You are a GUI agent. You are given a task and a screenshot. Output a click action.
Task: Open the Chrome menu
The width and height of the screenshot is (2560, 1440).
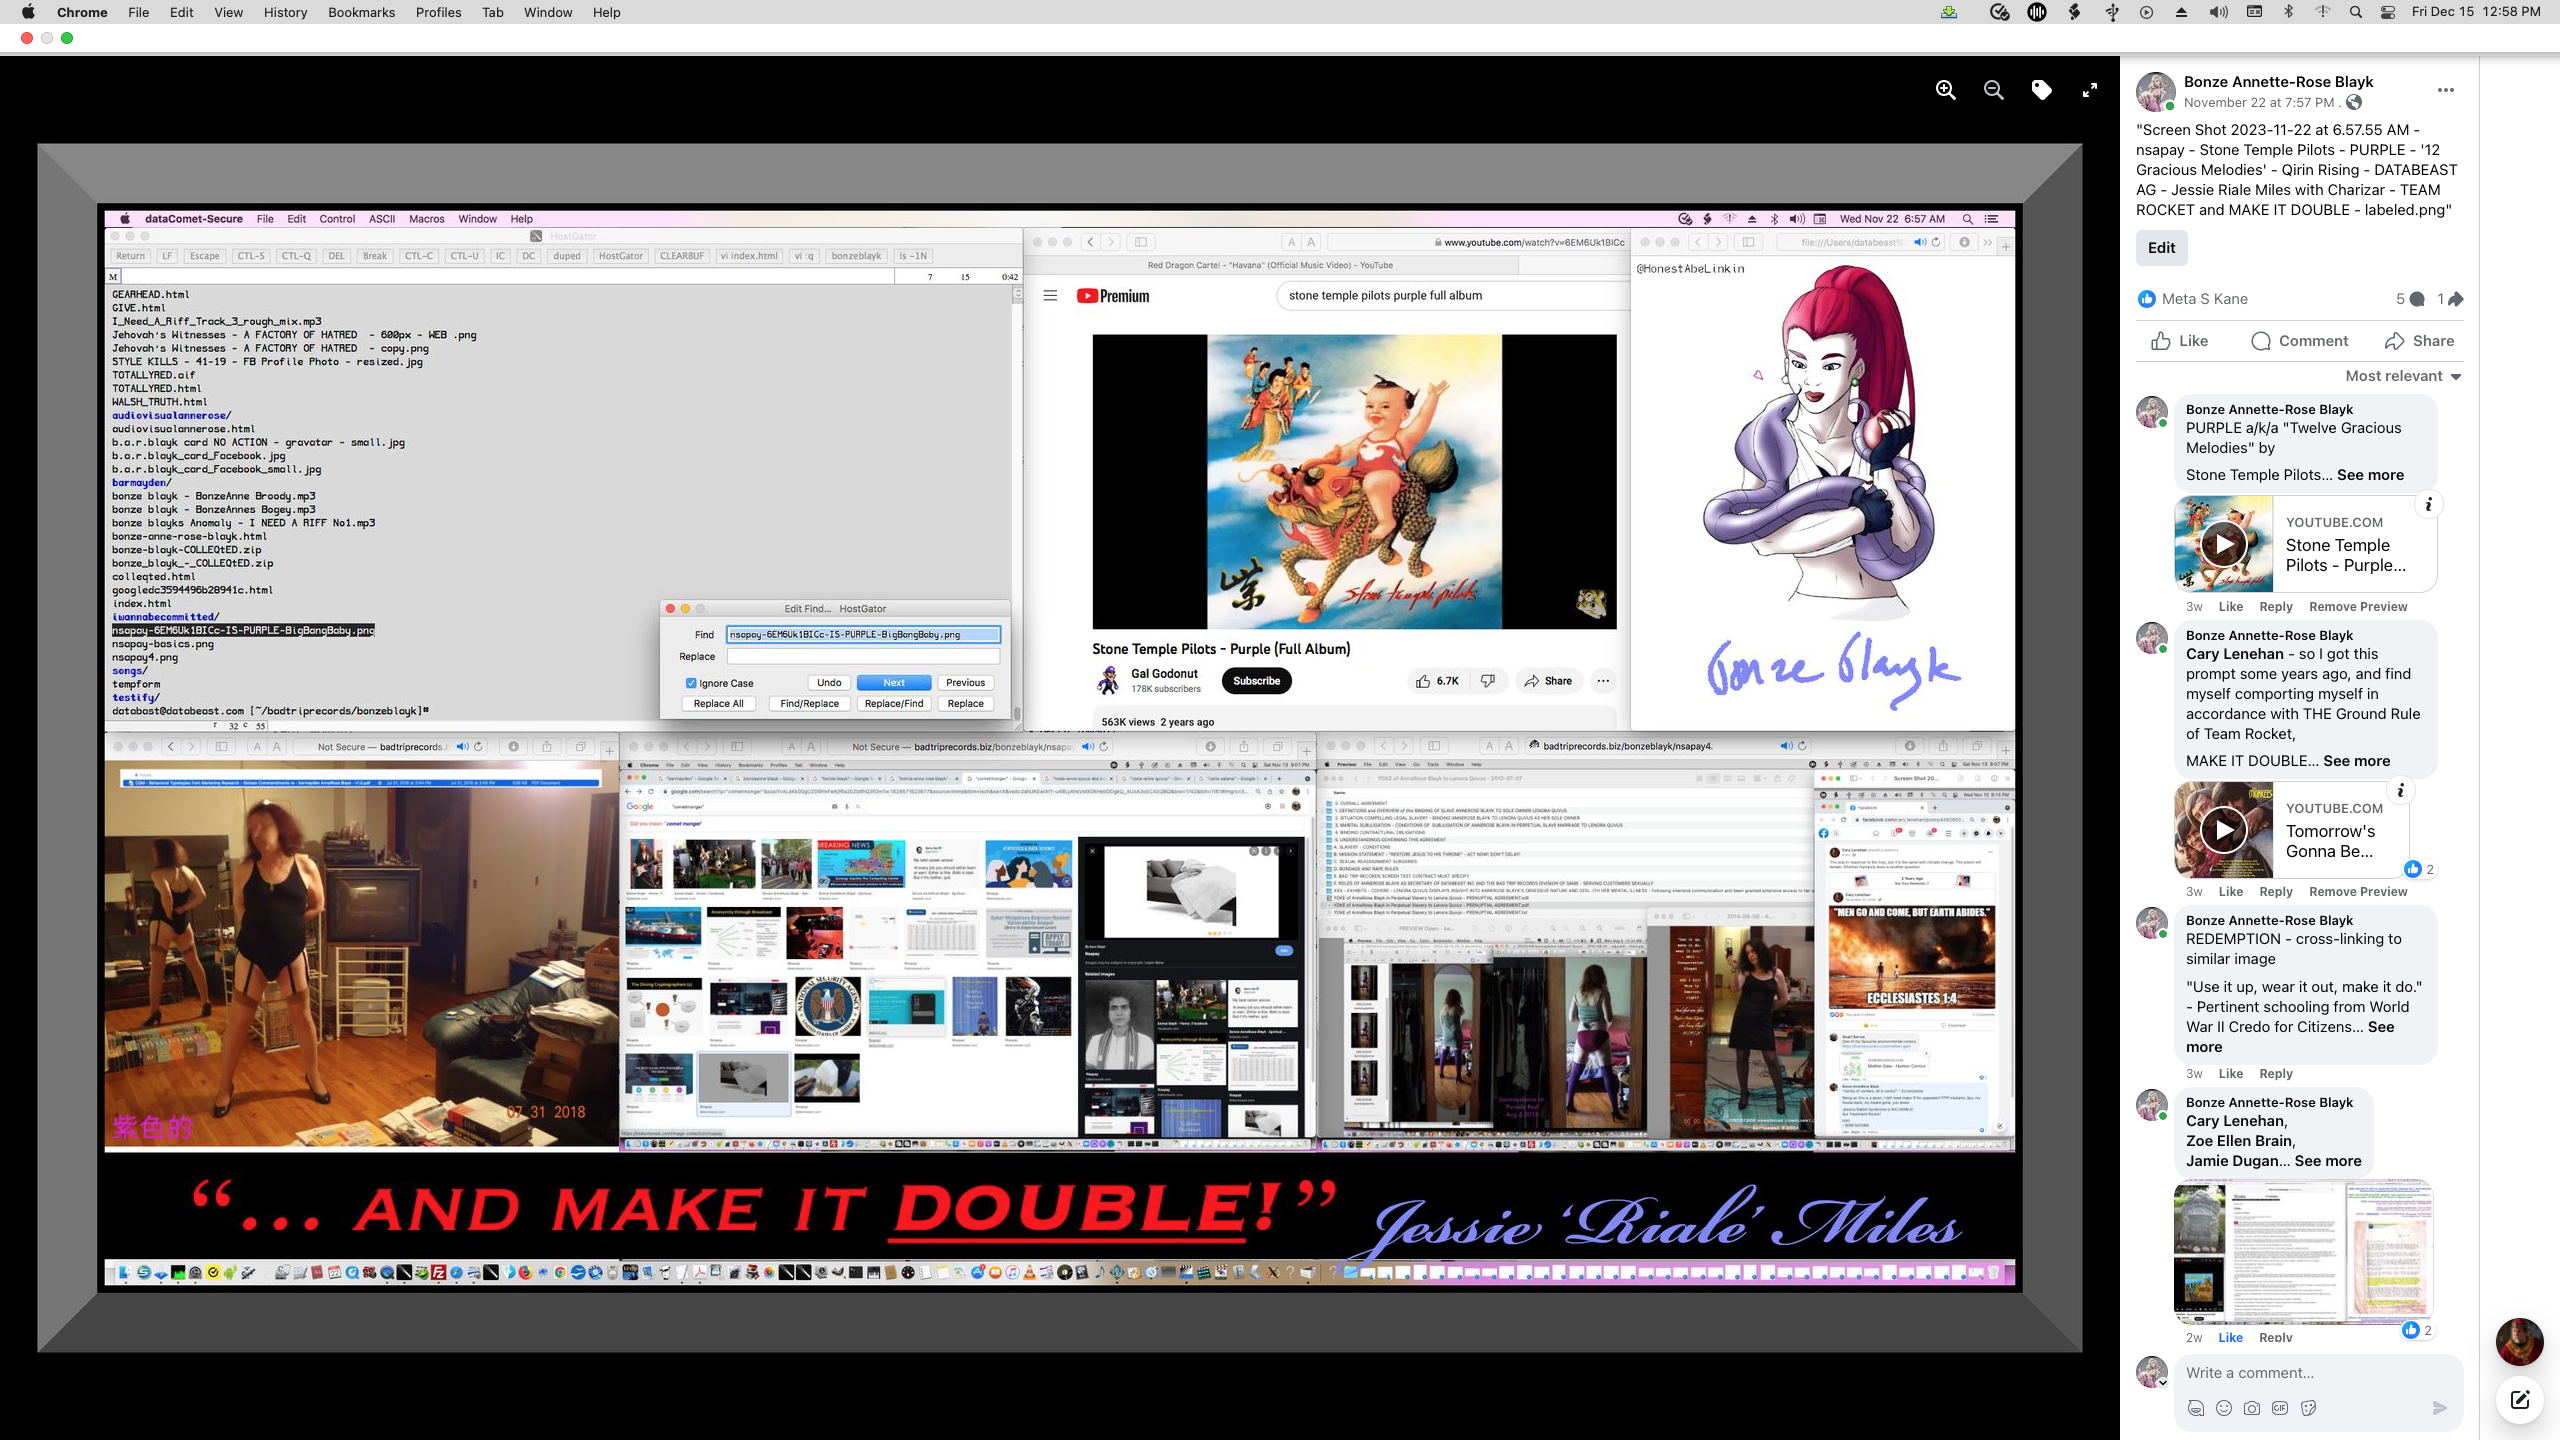click(x=82, y=12)
